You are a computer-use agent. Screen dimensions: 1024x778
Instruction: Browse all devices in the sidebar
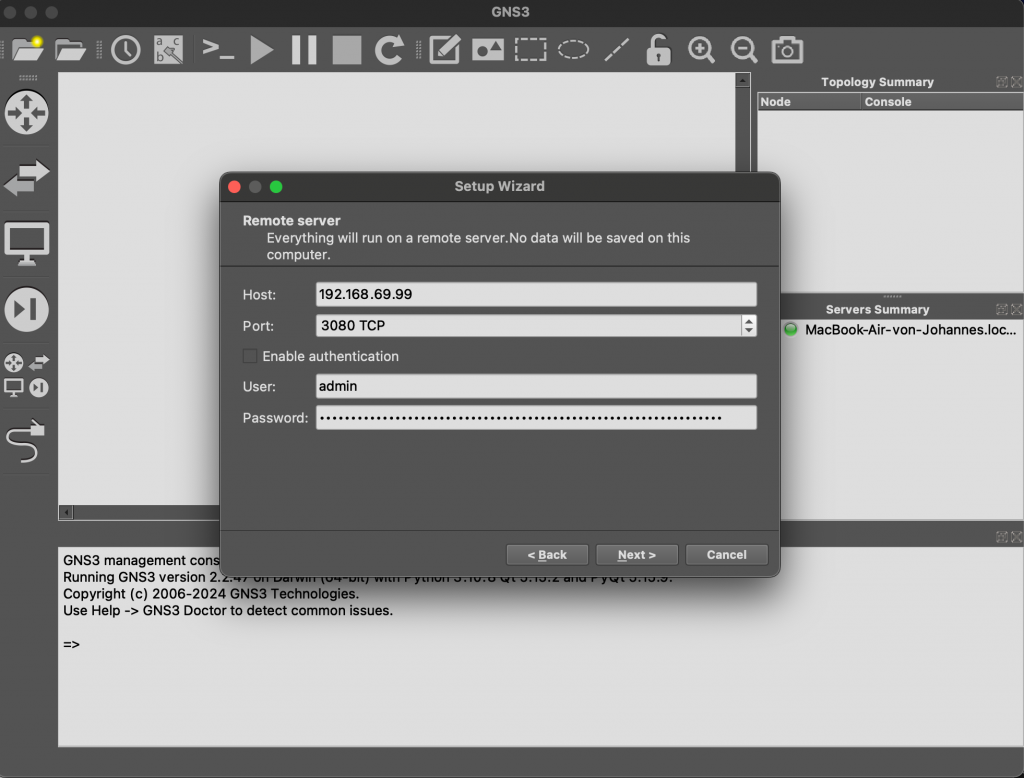click(x=27, y=375)
